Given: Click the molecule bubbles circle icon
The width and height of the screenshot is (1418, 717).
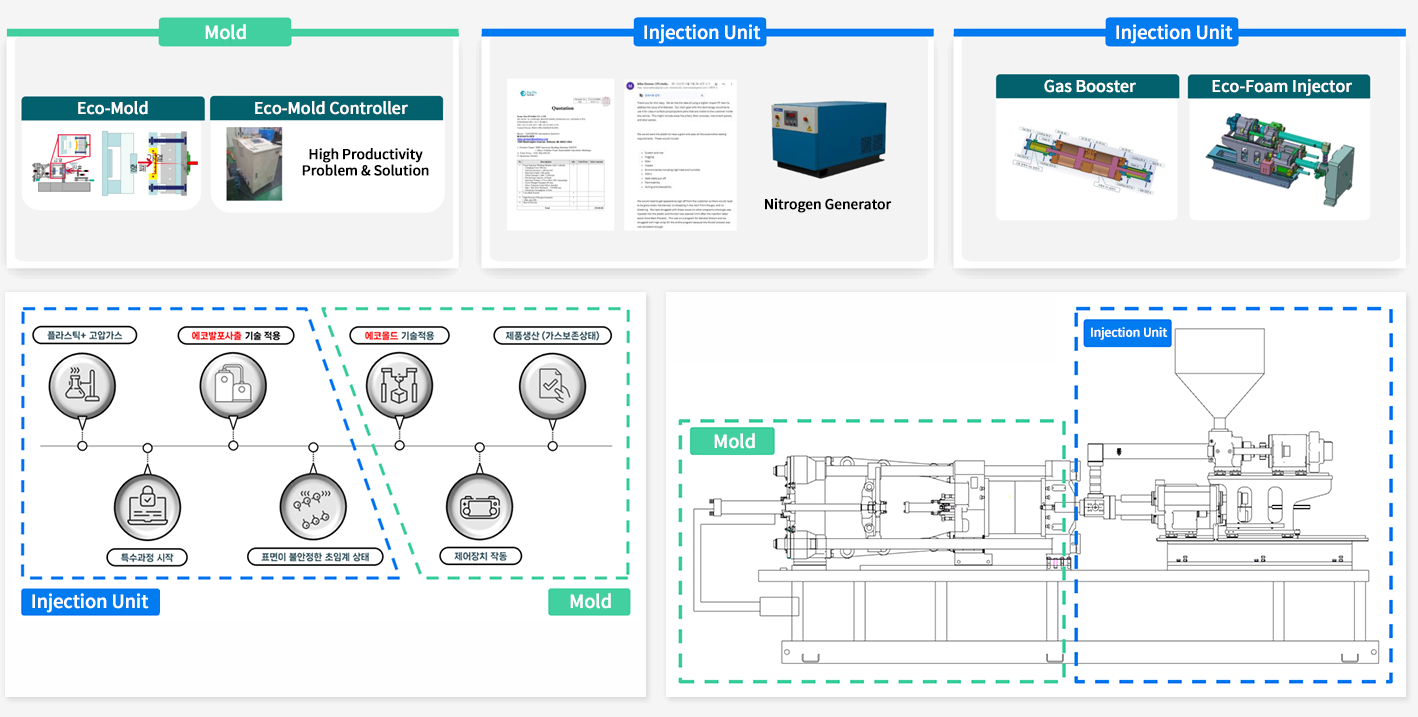Looking at the screenshot, I should 313,502.
